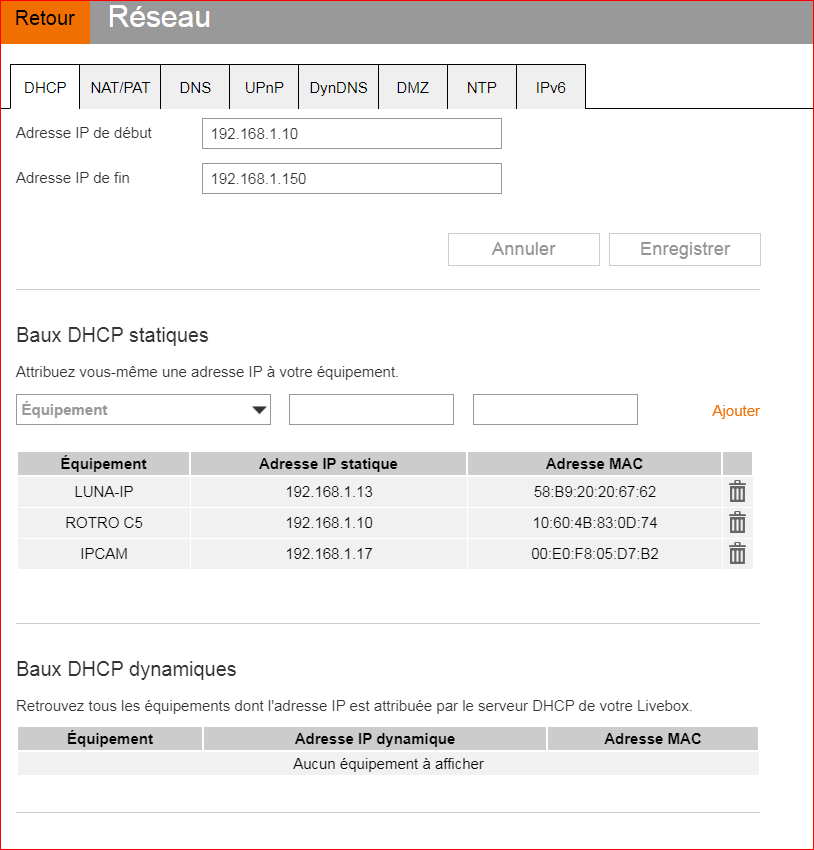Delete the LUNA-IP static lease
814x850 pixels.
(x=737, y=491)
